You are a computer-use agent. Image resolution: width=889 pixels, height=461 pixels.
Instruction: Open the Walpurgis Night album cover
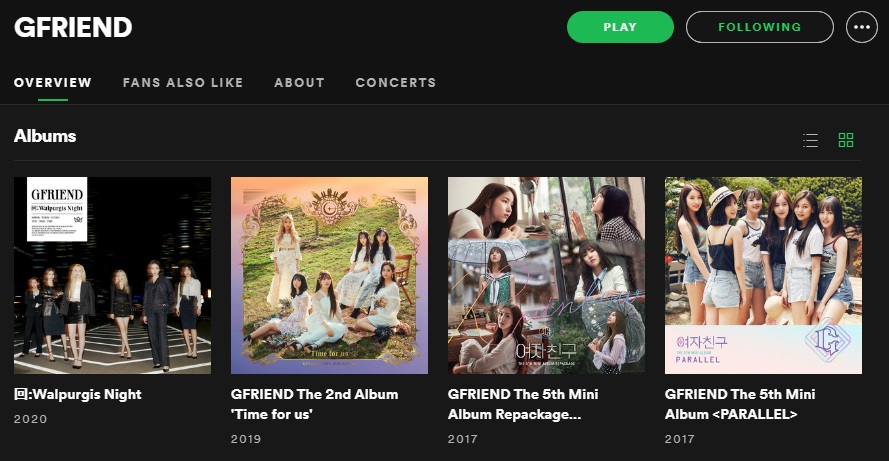click(x=112, y=276)
